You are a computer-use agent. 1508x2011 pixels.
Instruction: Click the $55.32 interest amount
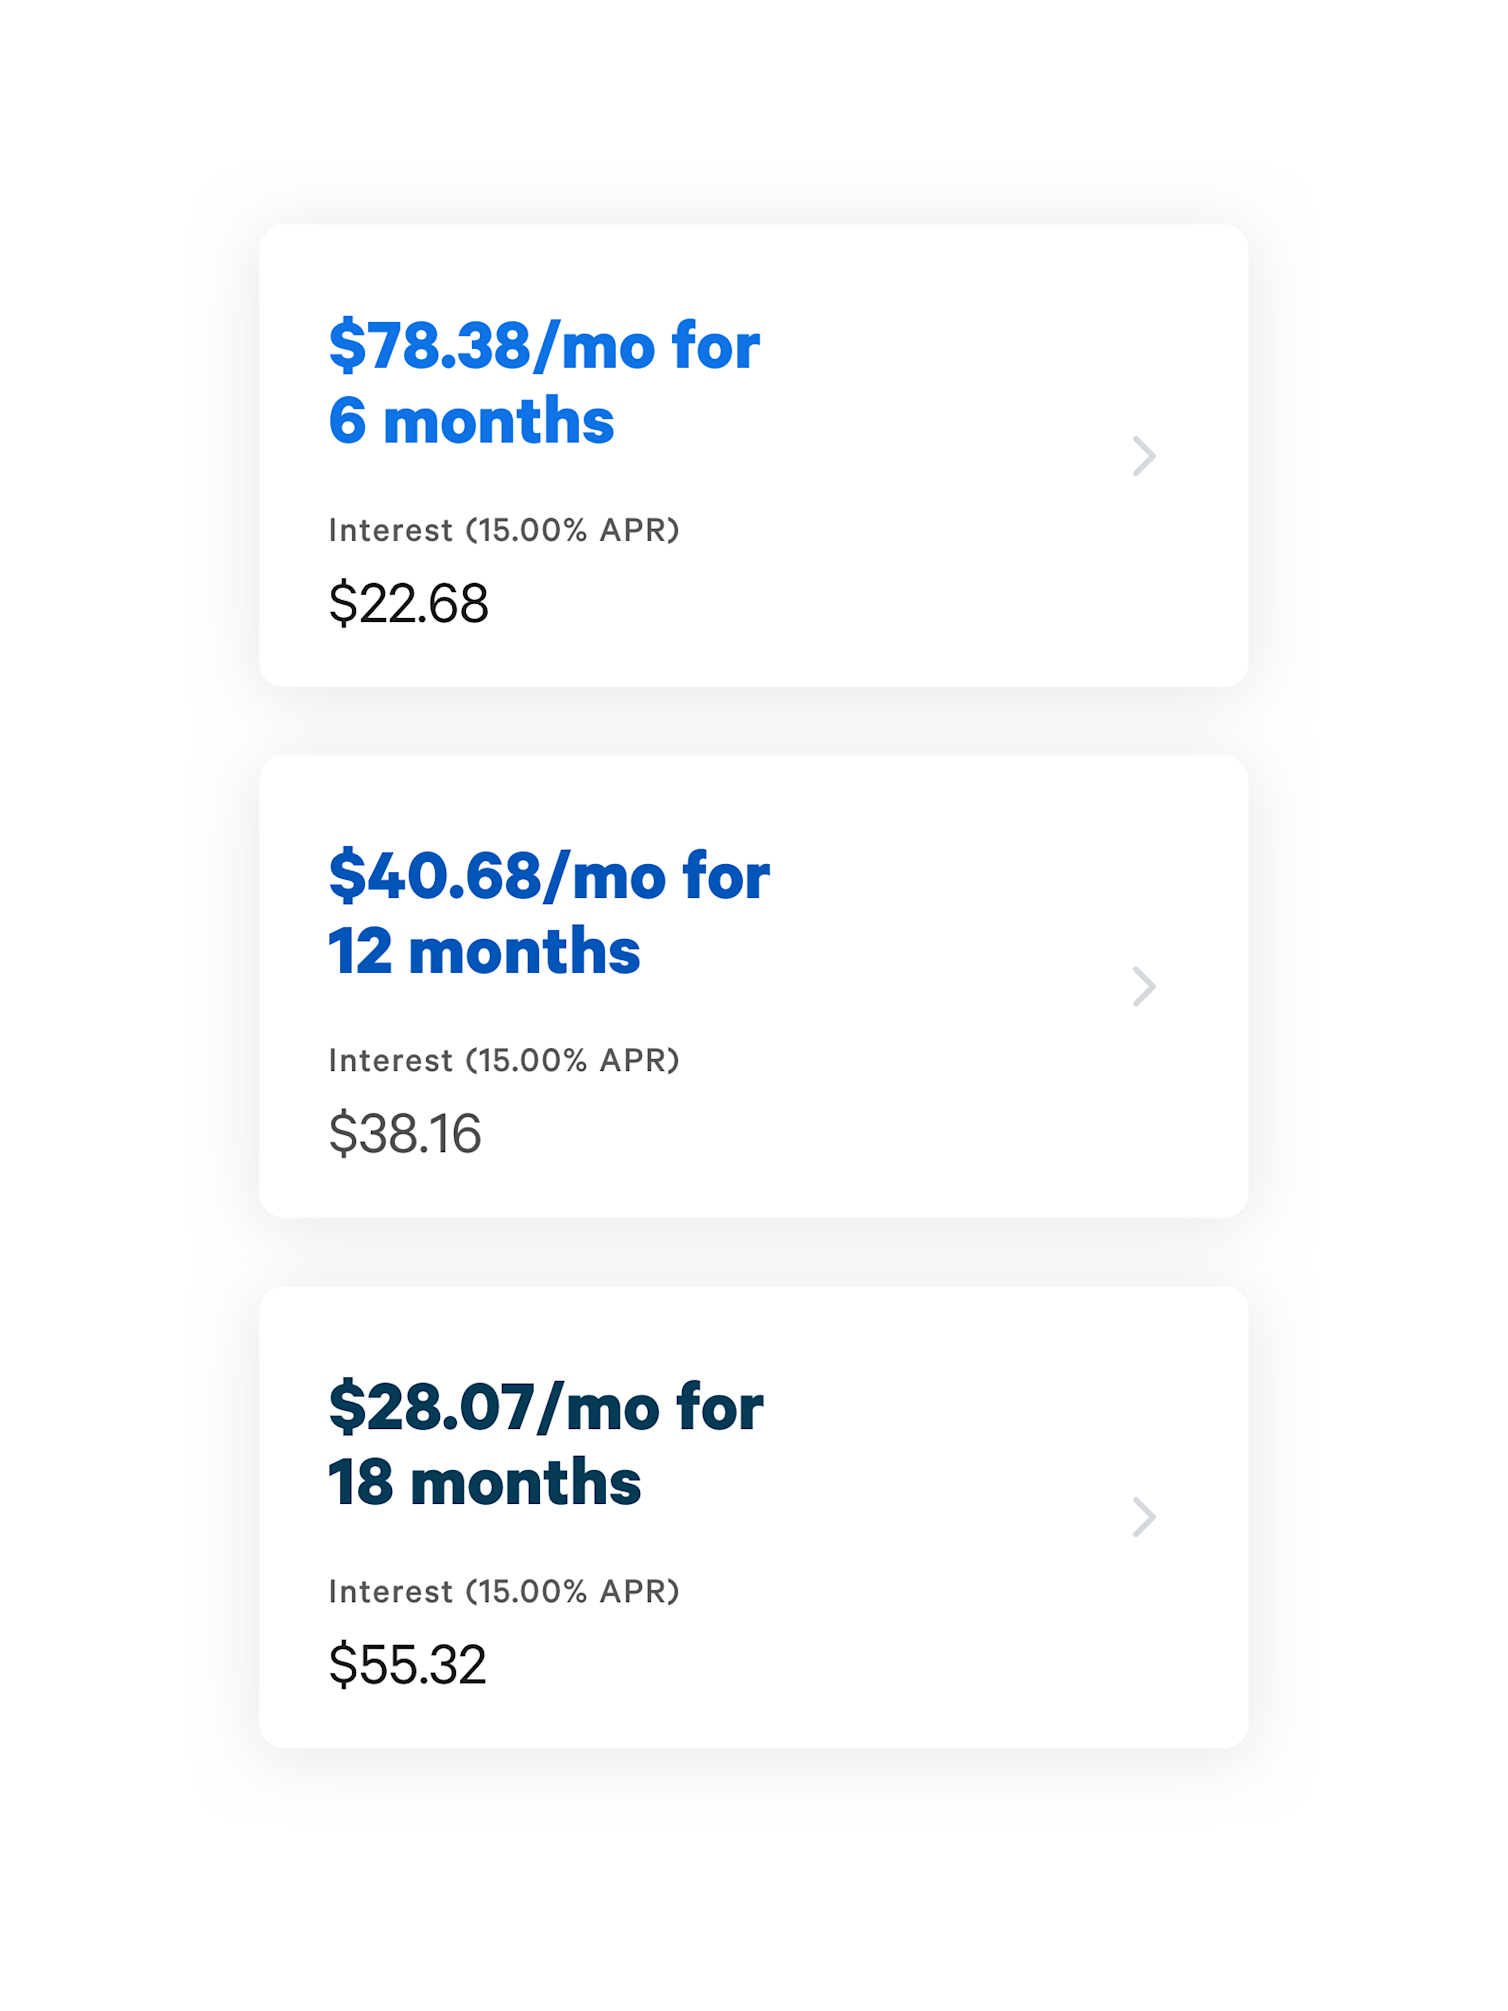pos(407,1665)
